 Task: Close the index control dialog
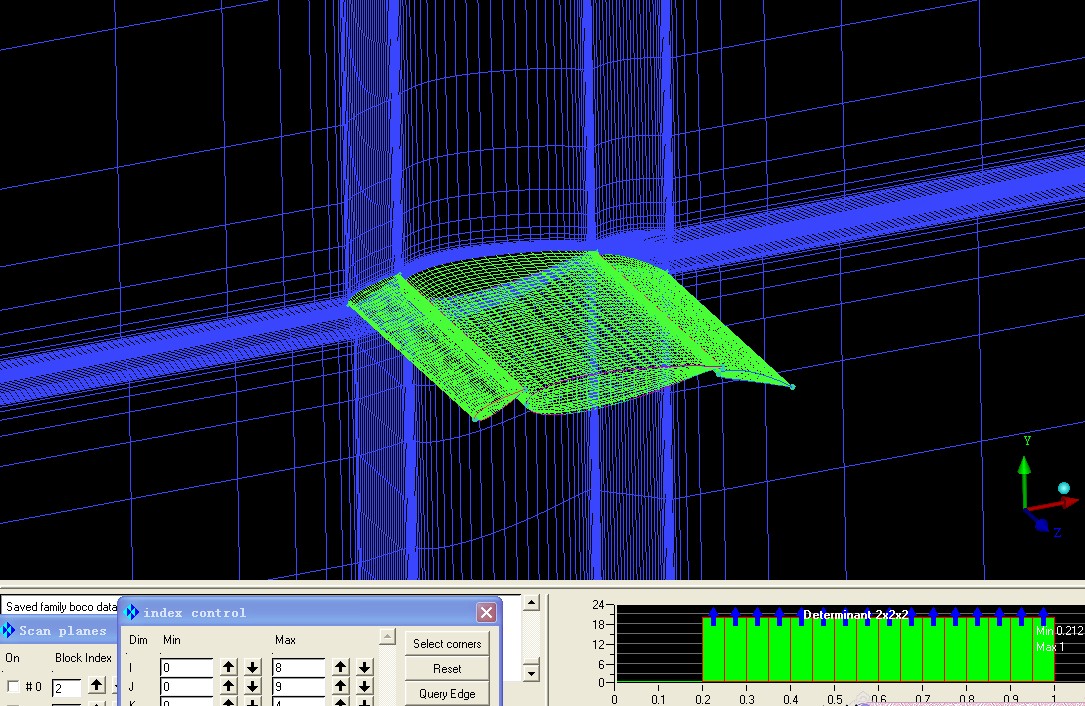[486, 612]
